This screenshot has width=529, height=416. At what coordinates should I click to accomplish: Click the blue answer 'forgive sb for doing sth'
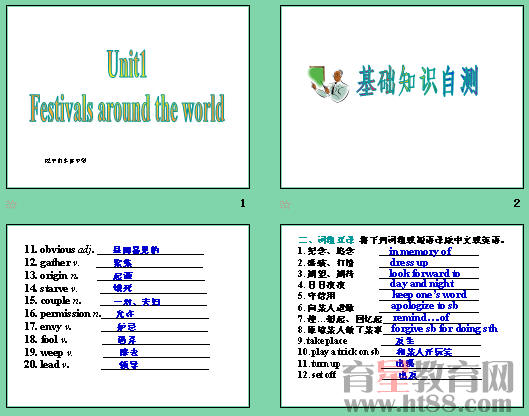click(444, 328)
